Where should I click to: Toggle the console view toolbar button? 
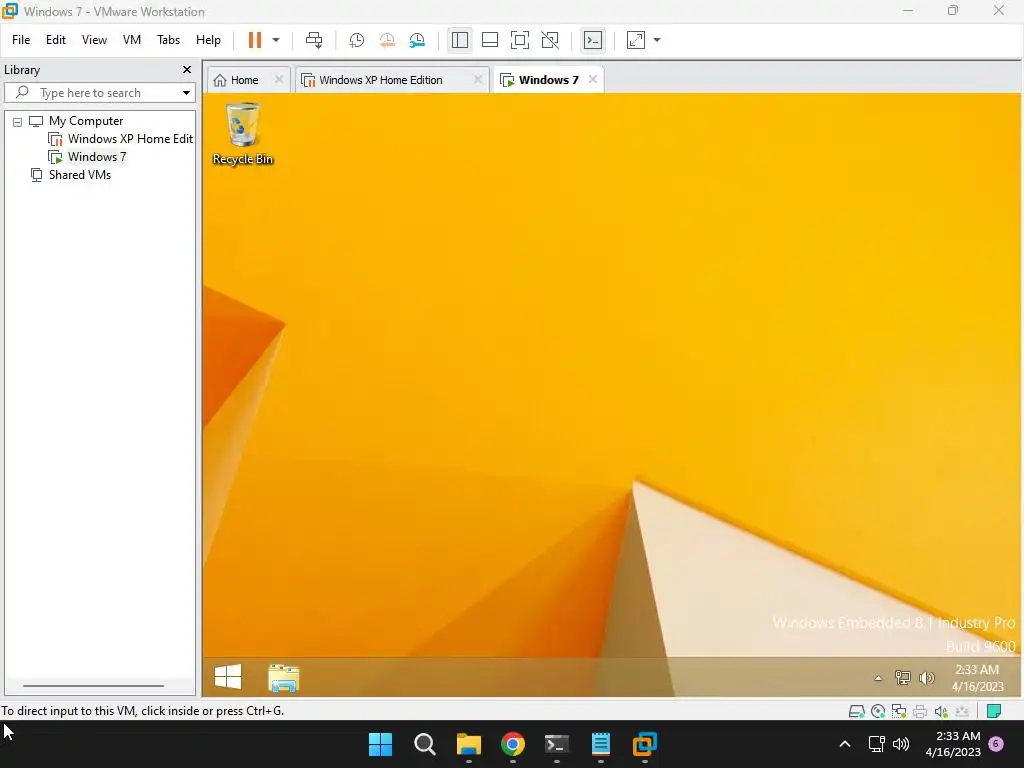[x=593, y=40]
